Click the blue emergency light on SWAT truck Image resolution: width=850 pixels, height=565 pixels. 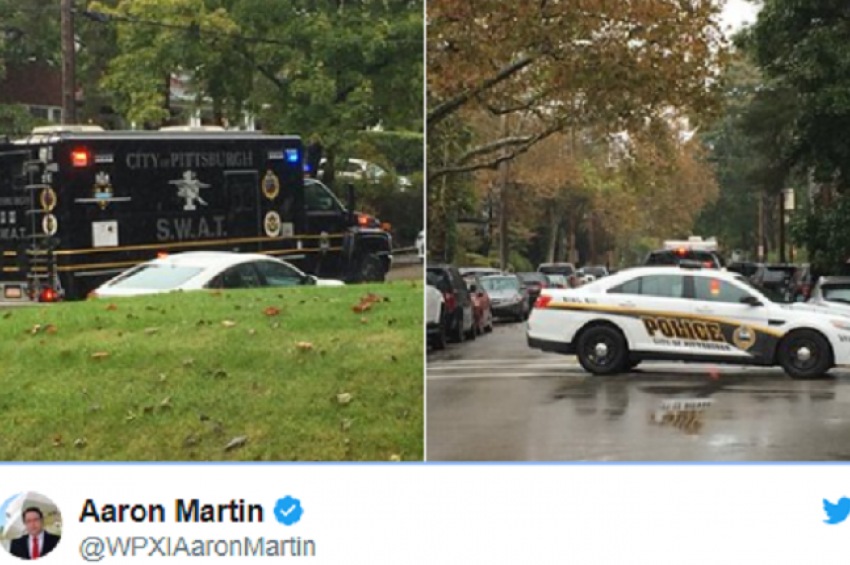(x=292, y=156)
